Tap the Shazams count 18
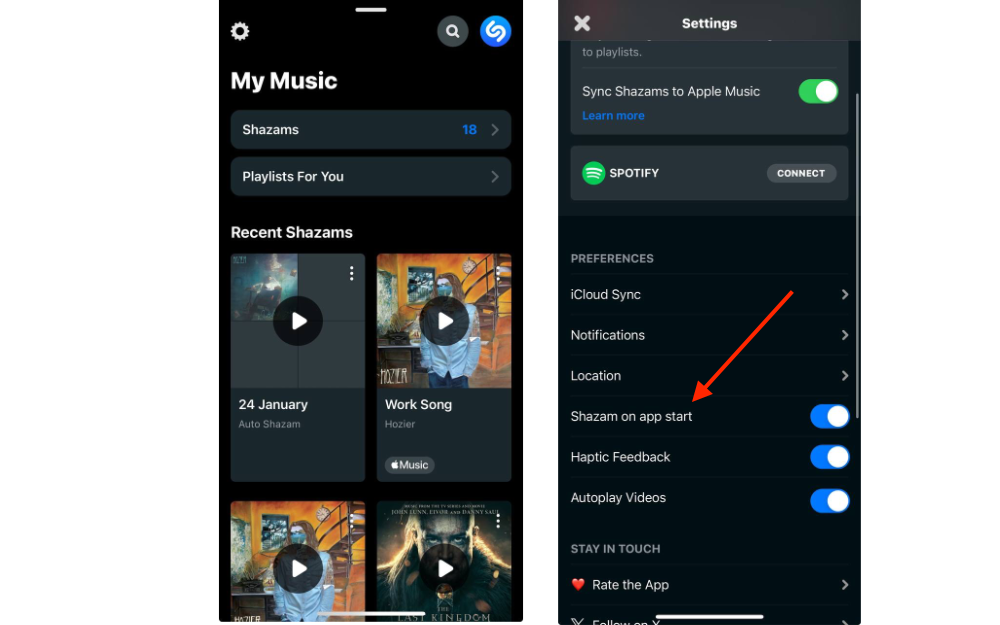Screen dimensions: 1000x625 pos(469,129)
